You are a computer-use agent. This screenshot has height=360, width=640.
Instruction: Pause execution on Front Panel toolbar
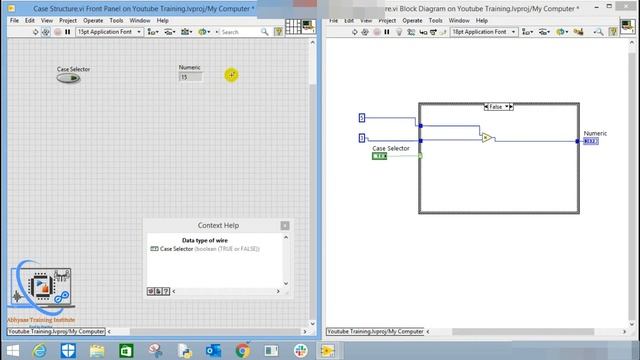point(68,32)
